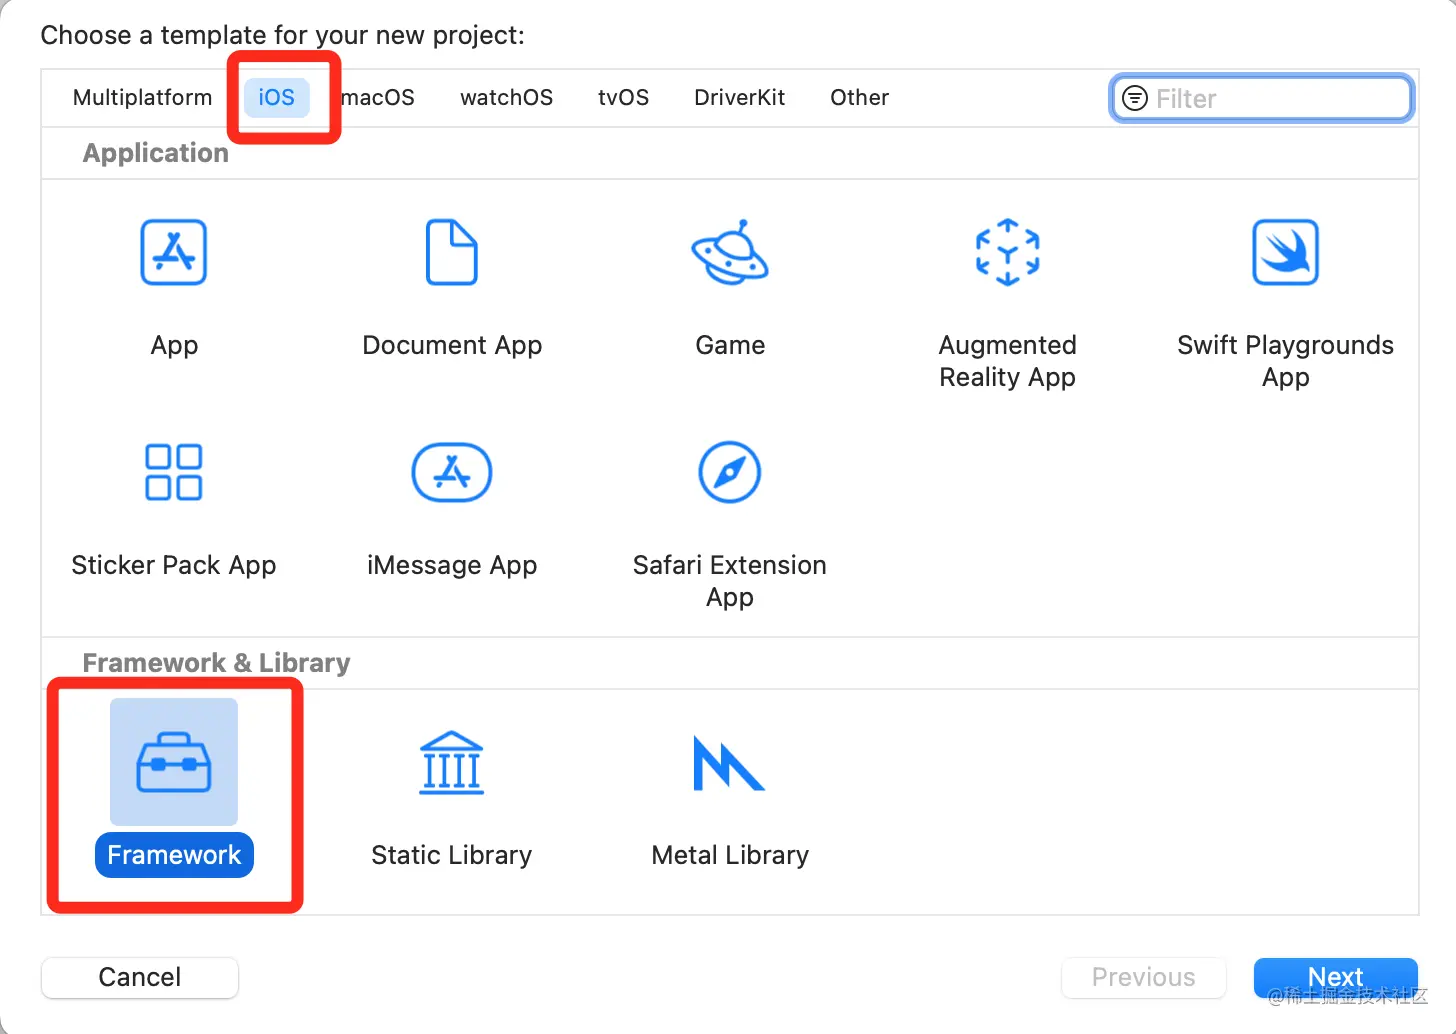Screen dimensions: 1456x1034
Task: Choose the Static Library building icon
Action: [452, 762]
